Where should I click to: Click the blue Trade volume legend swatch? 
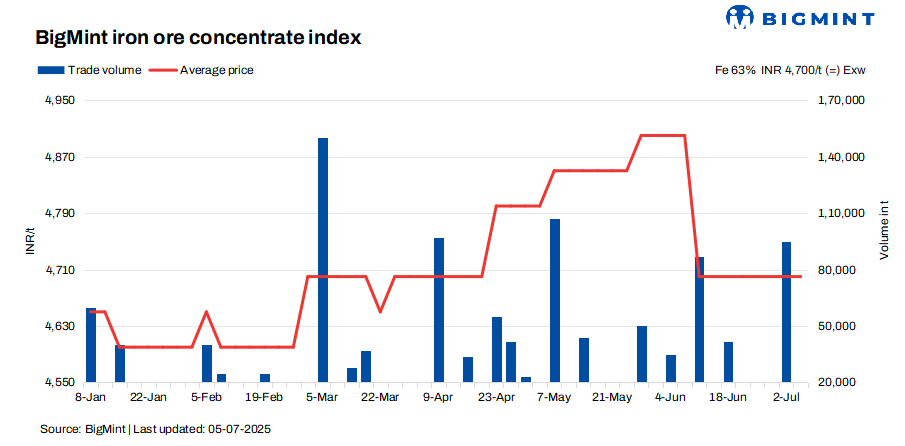click(50, 70)
